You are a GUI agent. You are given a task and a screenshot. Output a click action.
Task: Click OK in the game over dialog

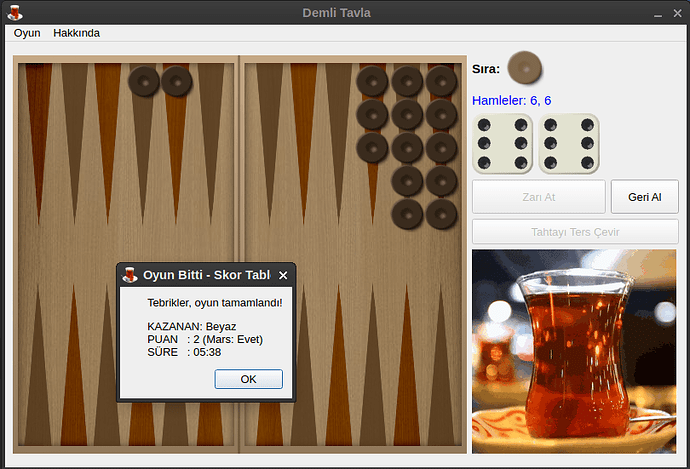tap(248, 379)
